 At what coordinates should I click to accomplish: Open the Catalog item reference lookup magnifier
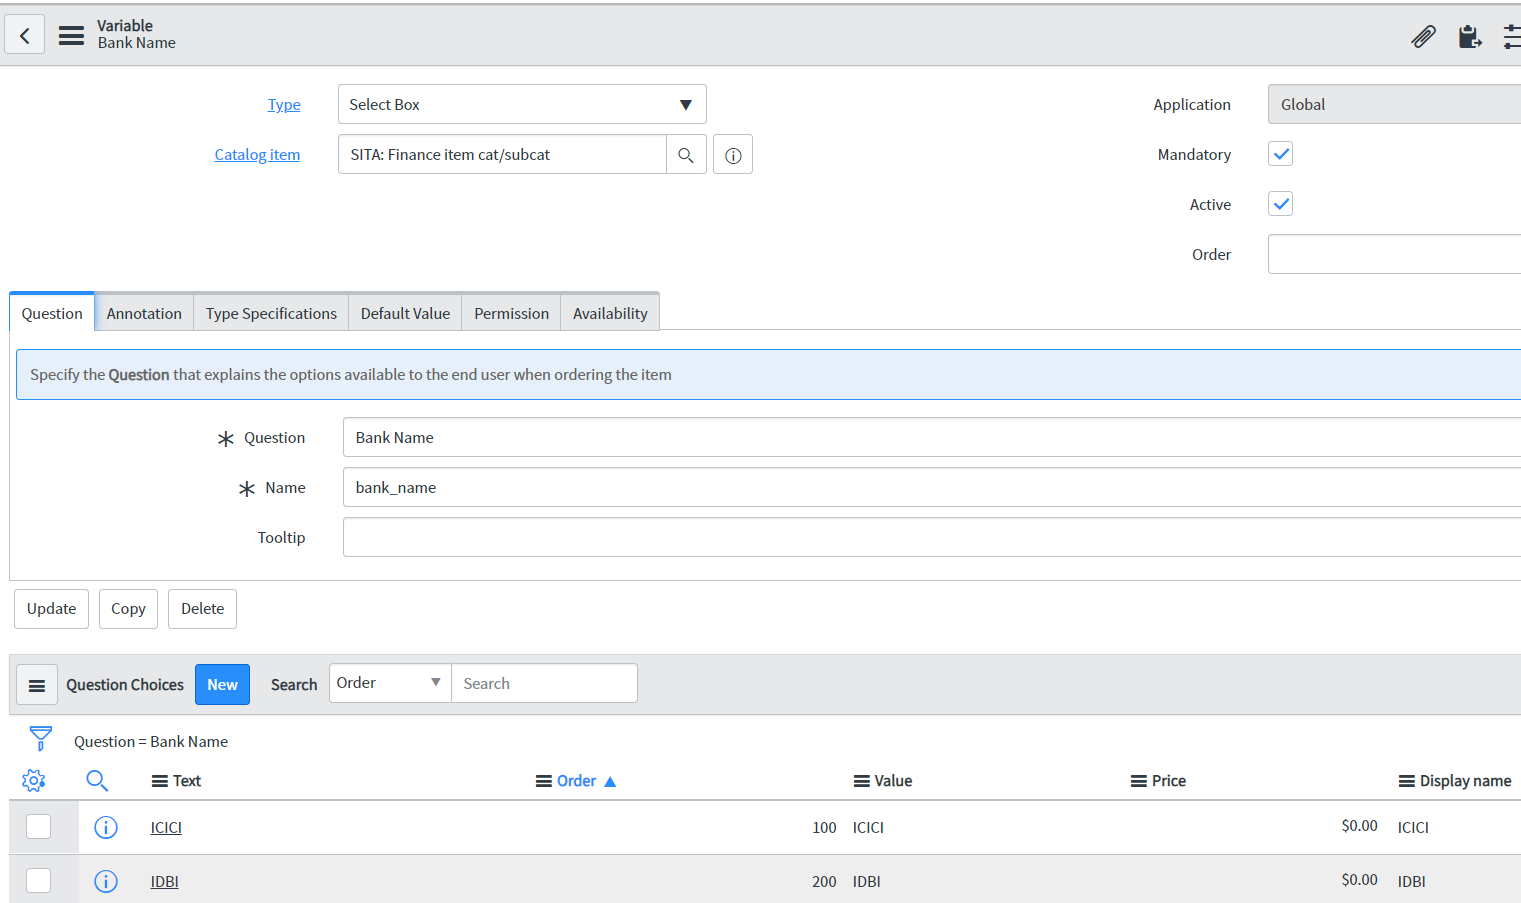tap(686, 154)
